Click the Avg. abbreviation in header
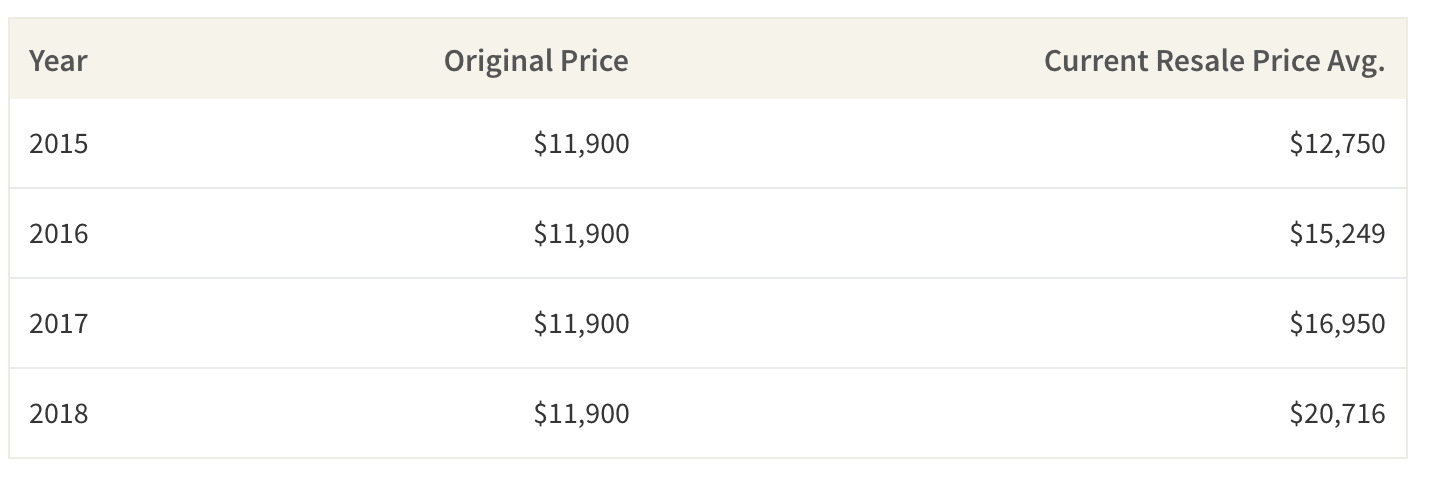This screenshot has width=1430, height=480. [x=1356, y=62]
